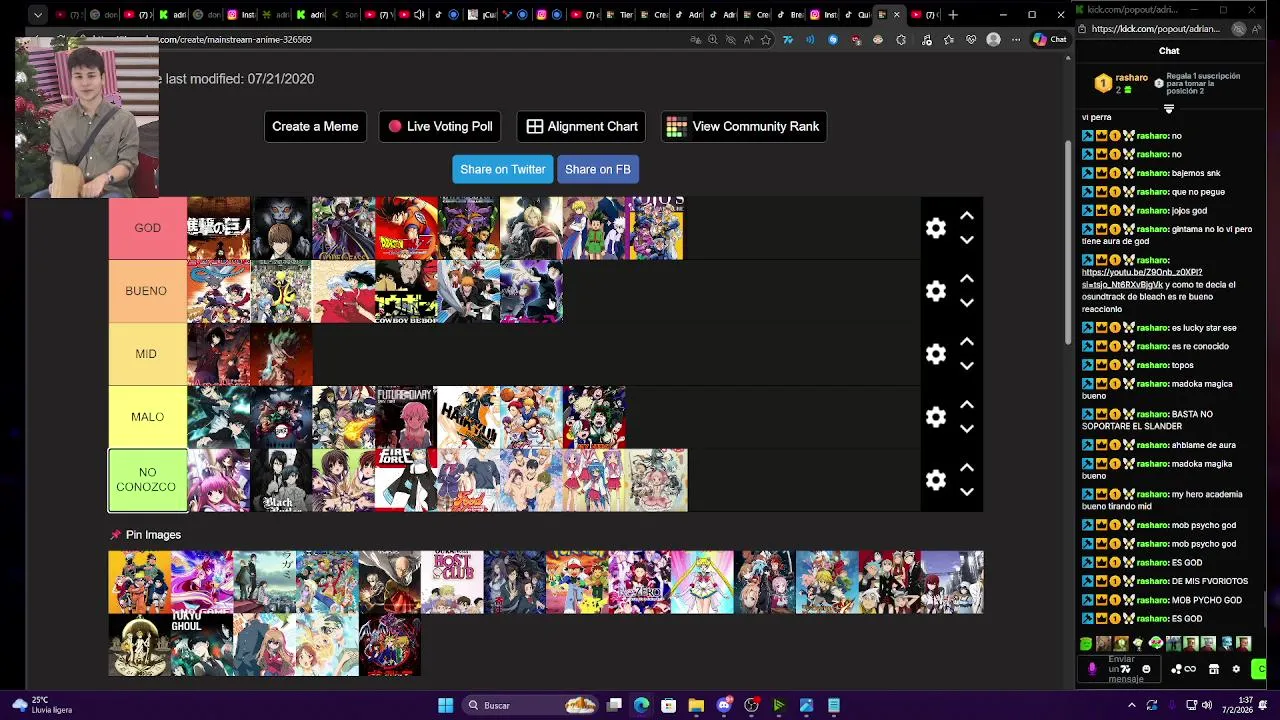Click the points icon in Kick chat
The width and height of the screenshot is (1280, 720).
1176,669
